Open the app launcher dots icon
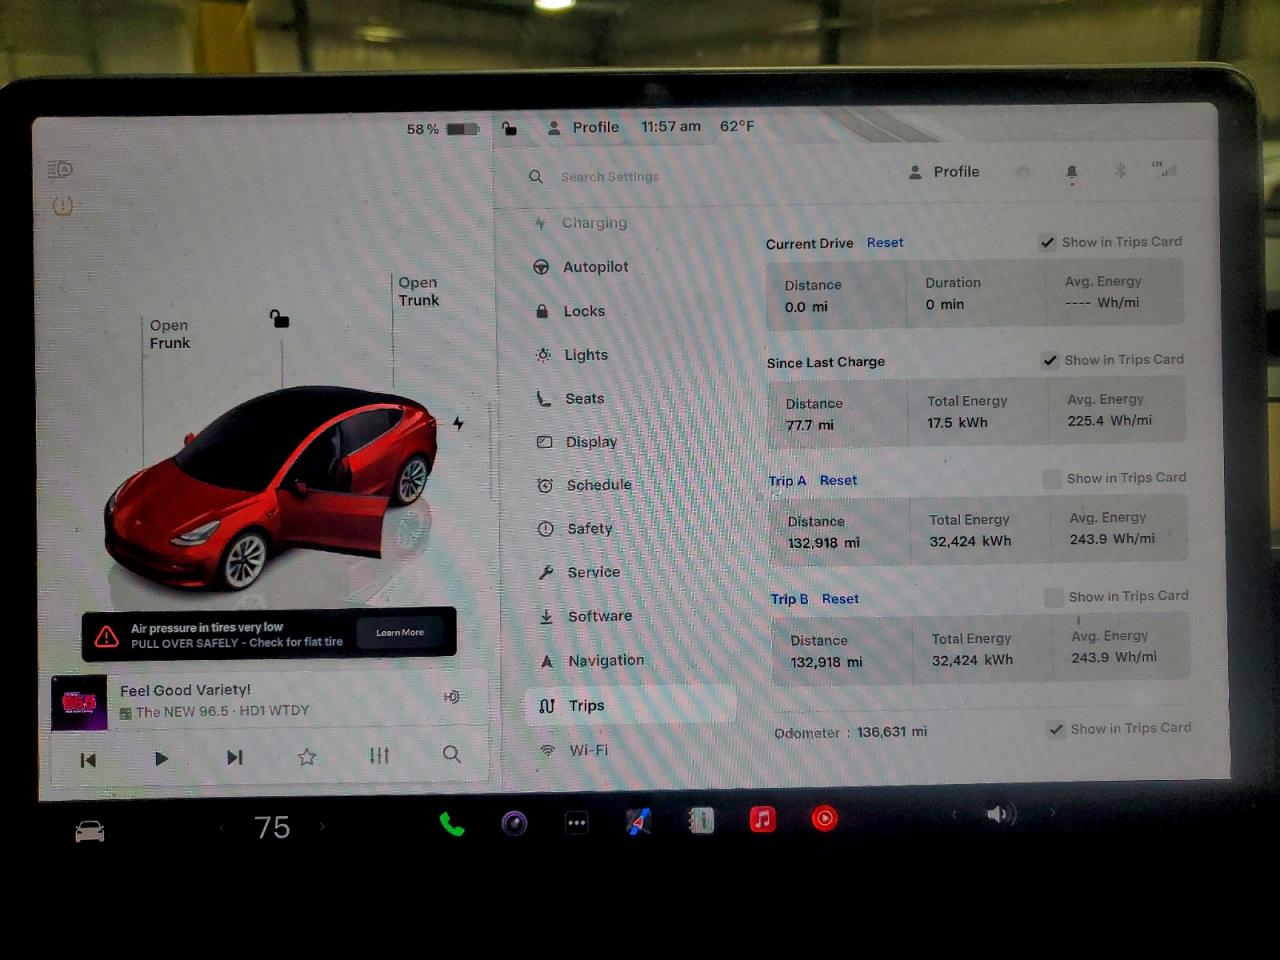This screenshot has width=1280, height=960. pos(577,823)
